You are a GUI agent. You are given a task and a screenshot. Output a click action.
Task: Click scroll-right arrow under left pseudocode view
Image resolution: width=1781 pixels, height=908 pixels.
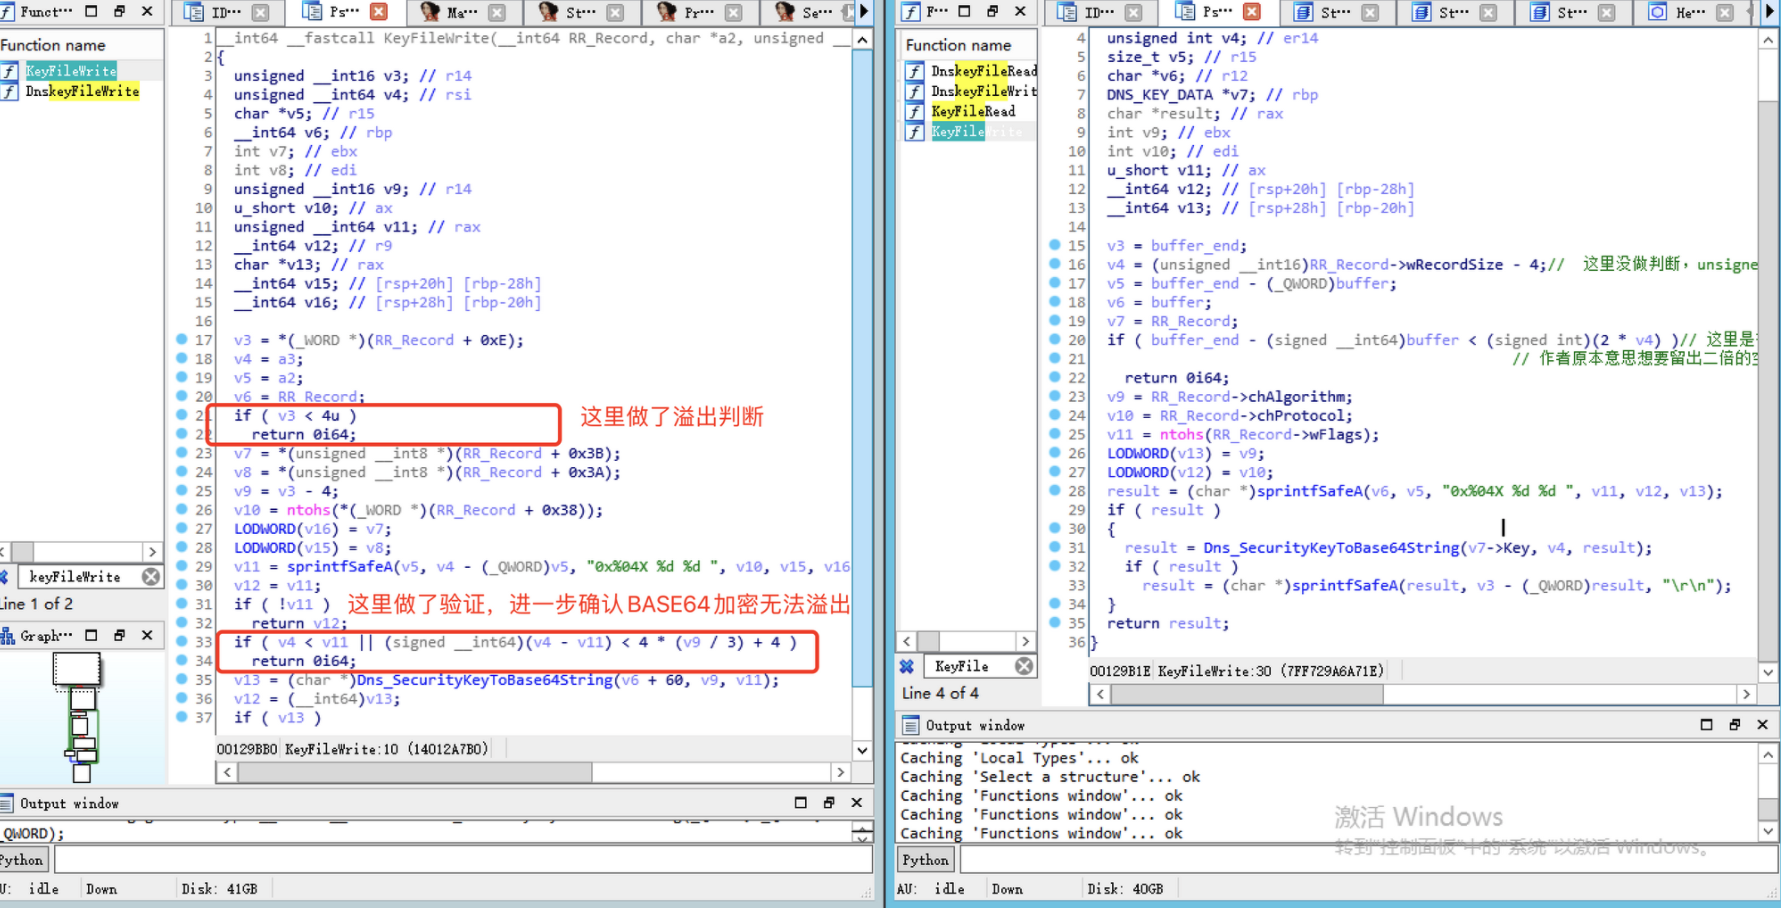[x=840, y=772]
